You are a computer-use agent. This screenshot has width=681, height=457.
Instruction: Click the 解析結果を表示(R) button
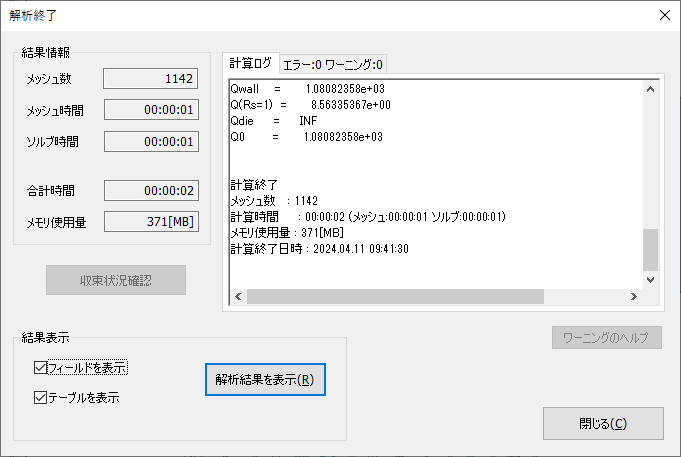(x=265, y=380)
